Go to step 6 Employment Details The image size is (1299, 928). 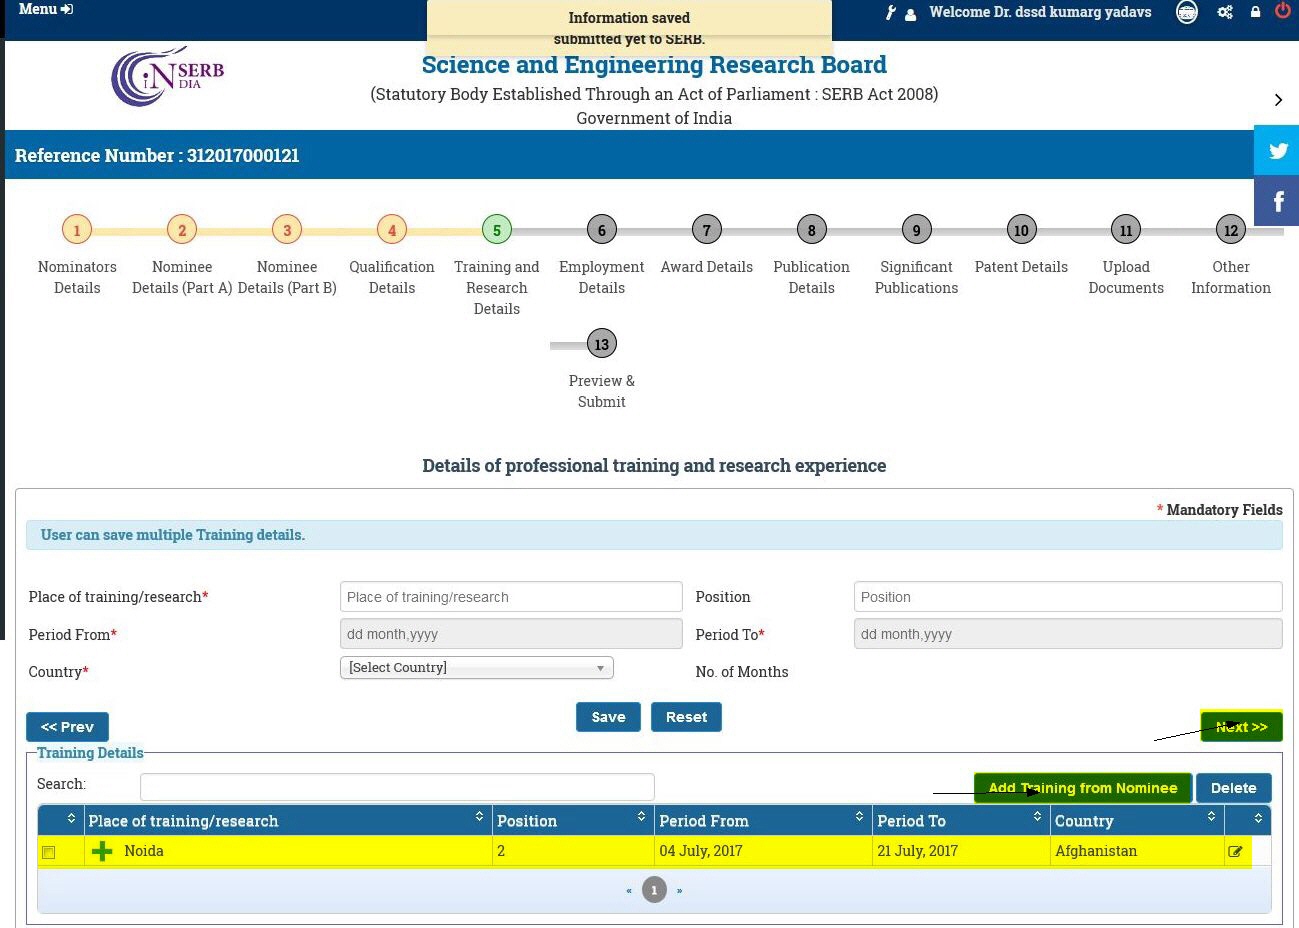point(602,230)
